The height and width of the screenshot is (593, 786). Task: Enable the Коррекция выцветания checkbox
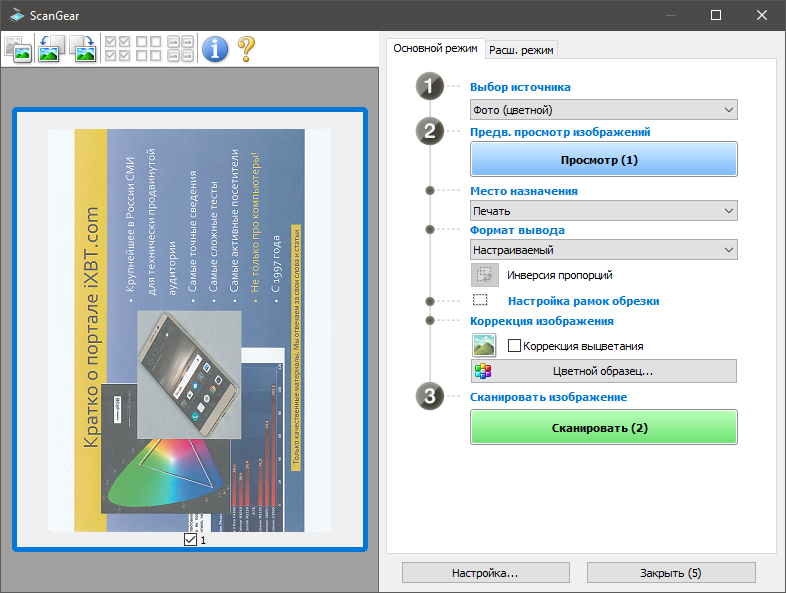coord(514,345)
